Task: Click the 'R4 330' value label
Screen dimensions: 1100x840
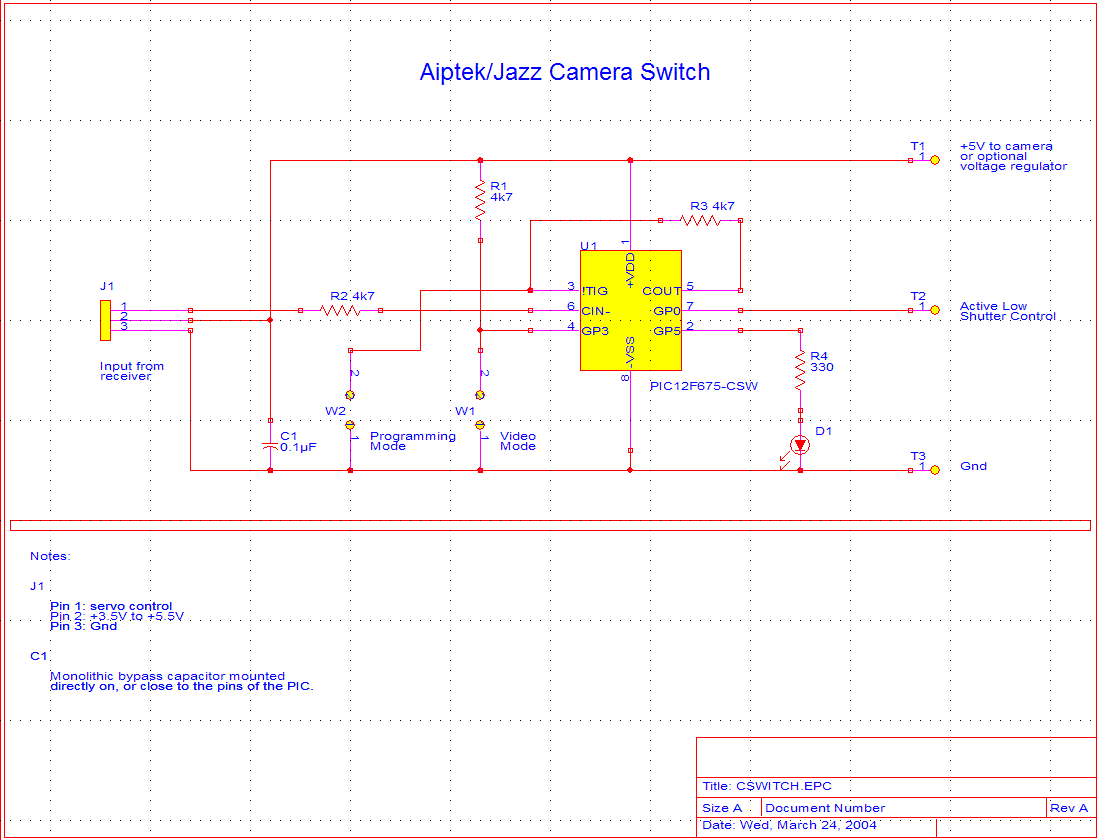Action: 821,361
